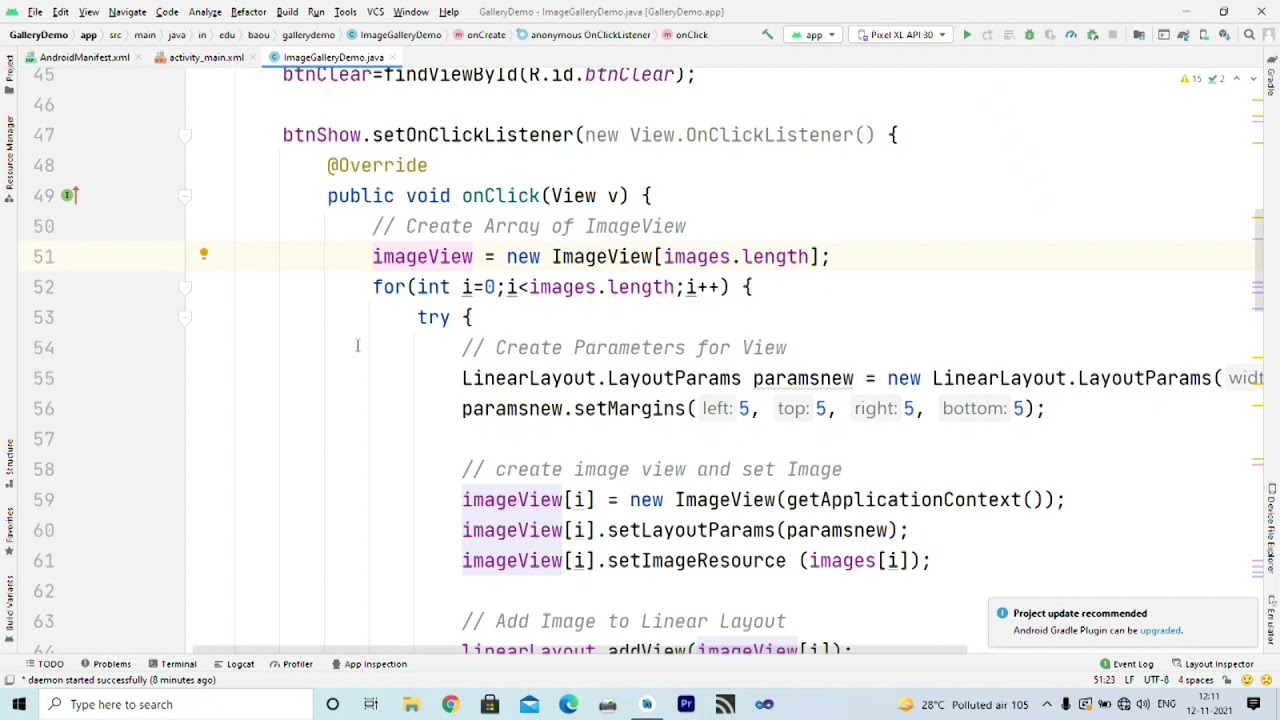Image resolution: width=1280 pixels, height=720 pixels.
Task: Open Google Chrome from the taskbar
Action: 450,704
